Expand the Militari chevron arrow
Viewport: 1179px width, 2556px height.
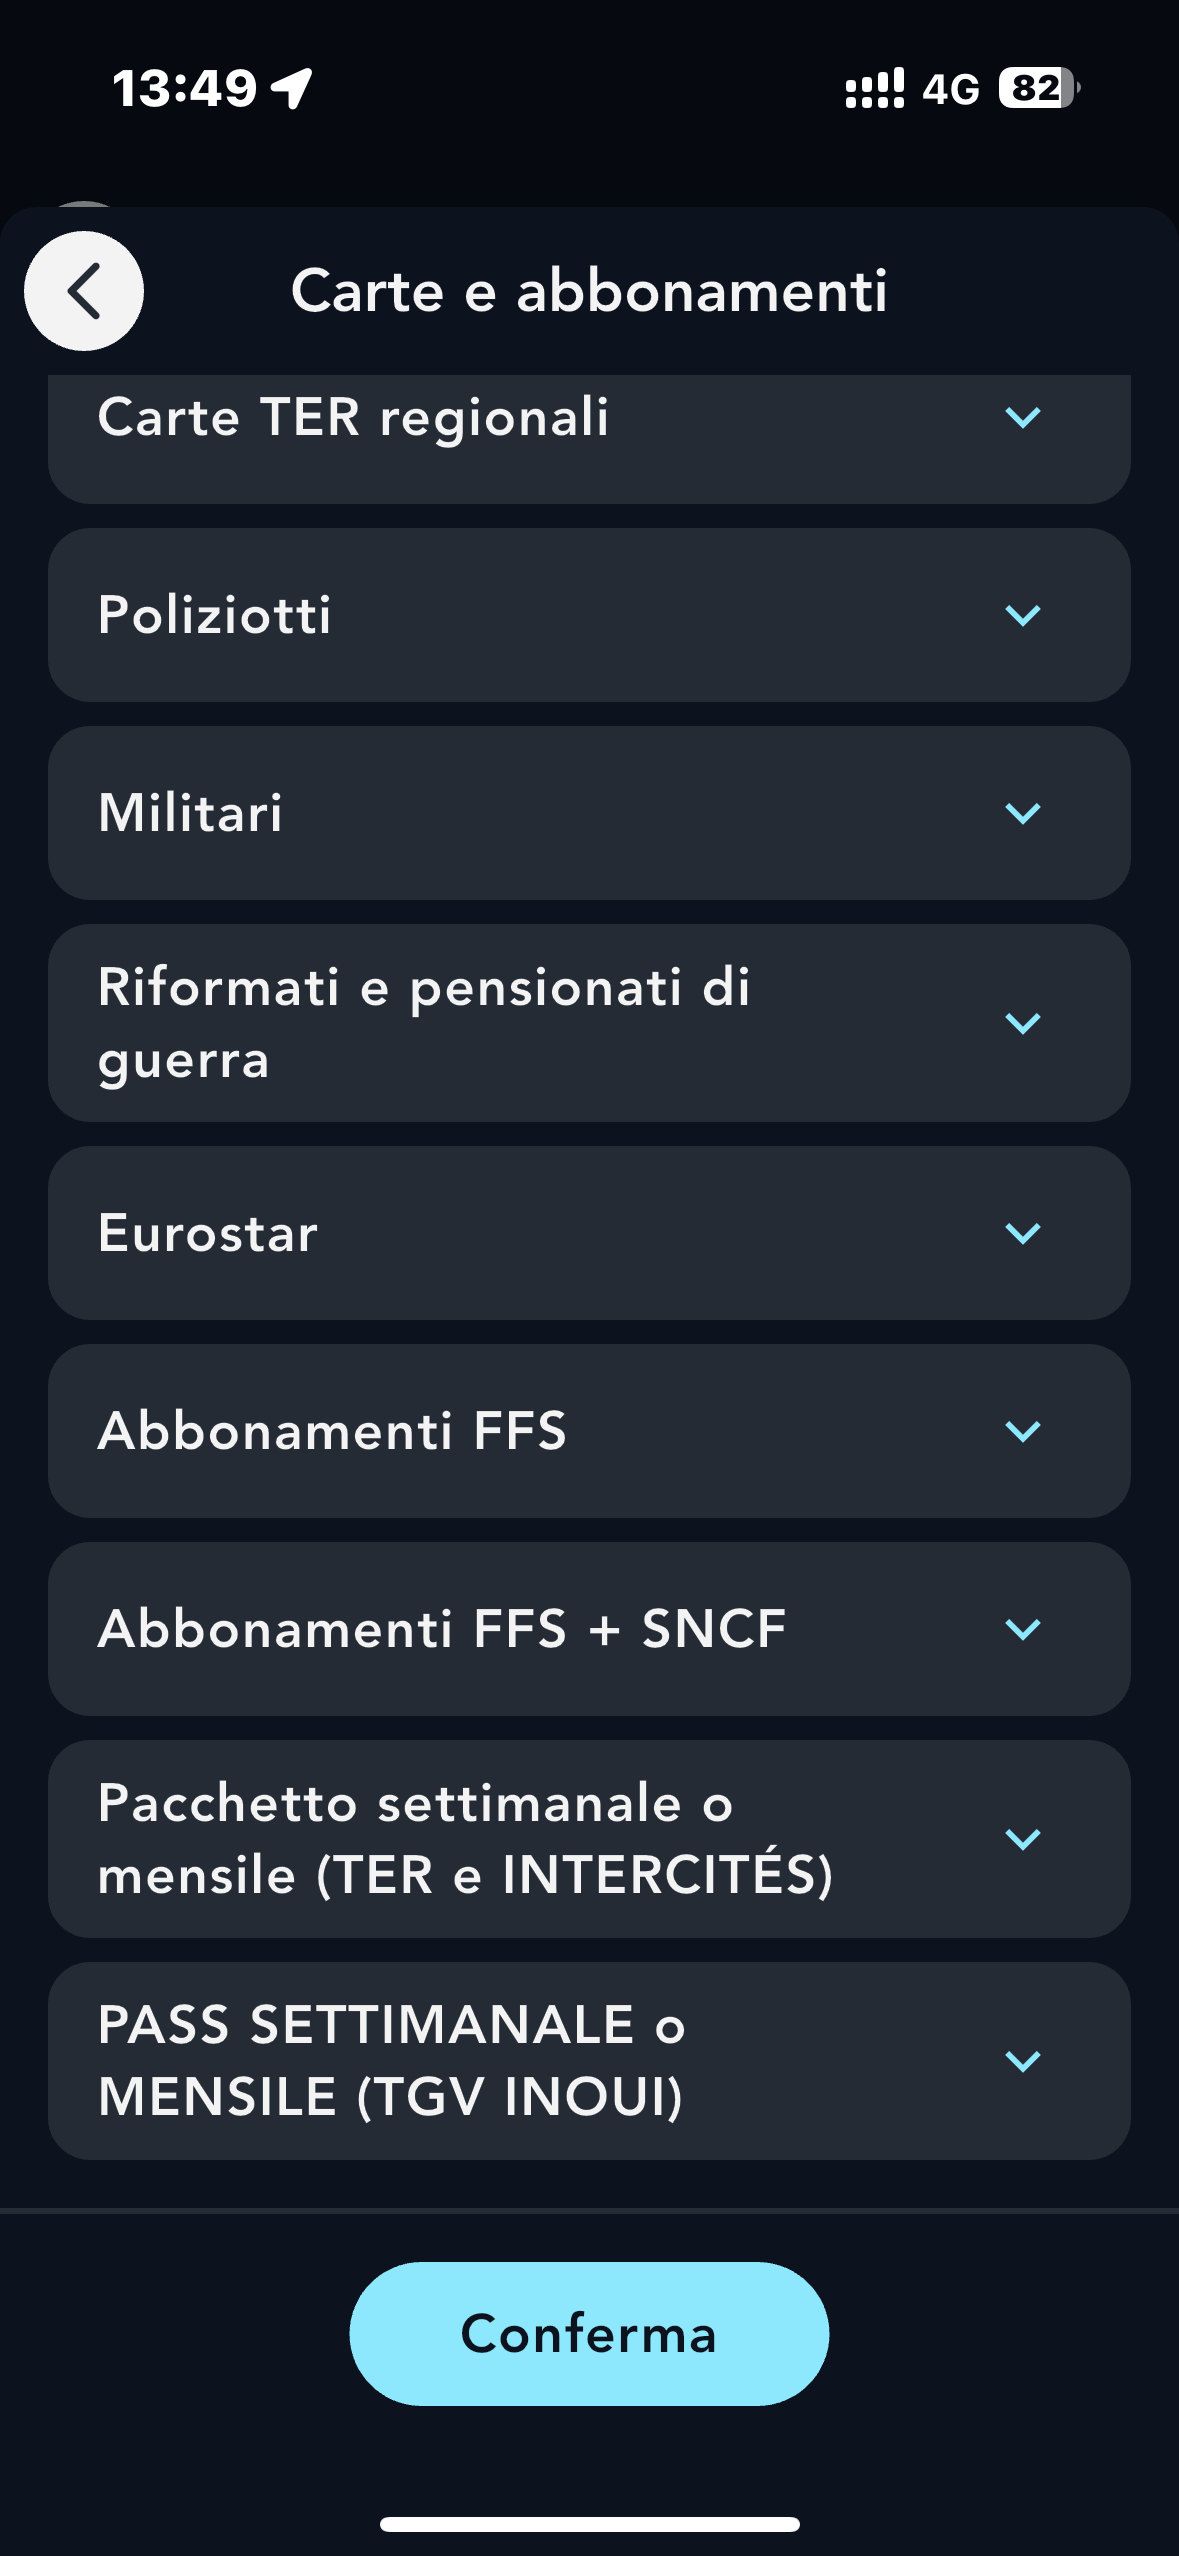(1022, 813)
